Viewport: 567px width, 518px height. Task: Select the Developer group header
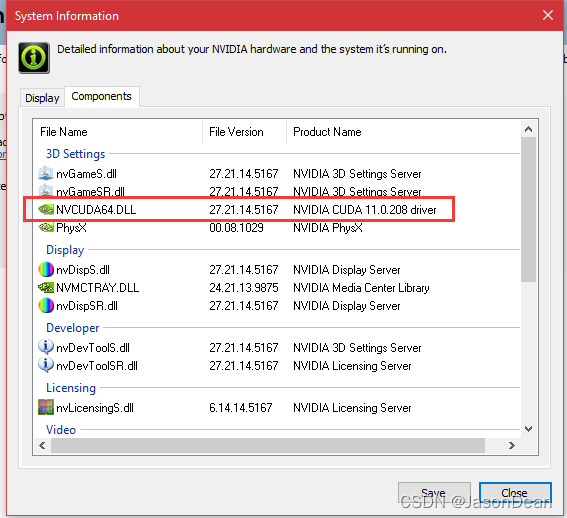pos(73,328)
